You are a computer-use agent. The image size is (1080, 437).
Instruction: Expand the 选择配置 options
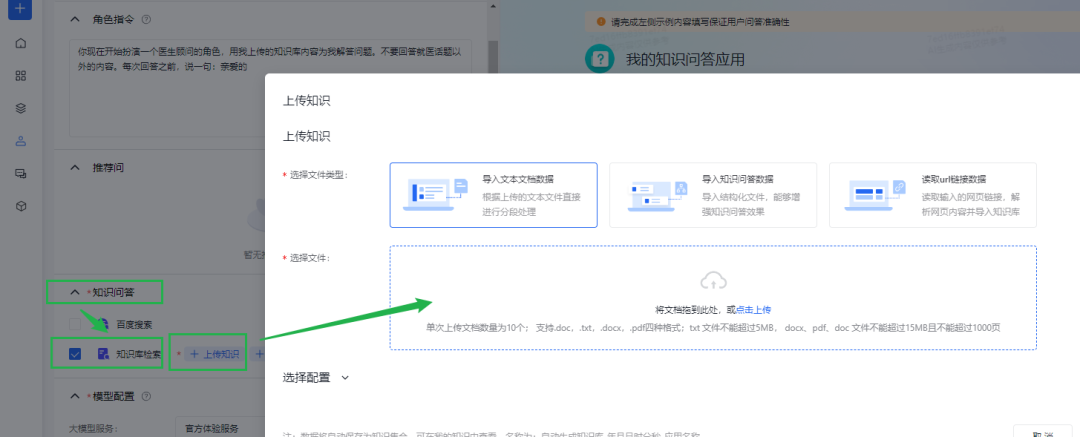345,378
